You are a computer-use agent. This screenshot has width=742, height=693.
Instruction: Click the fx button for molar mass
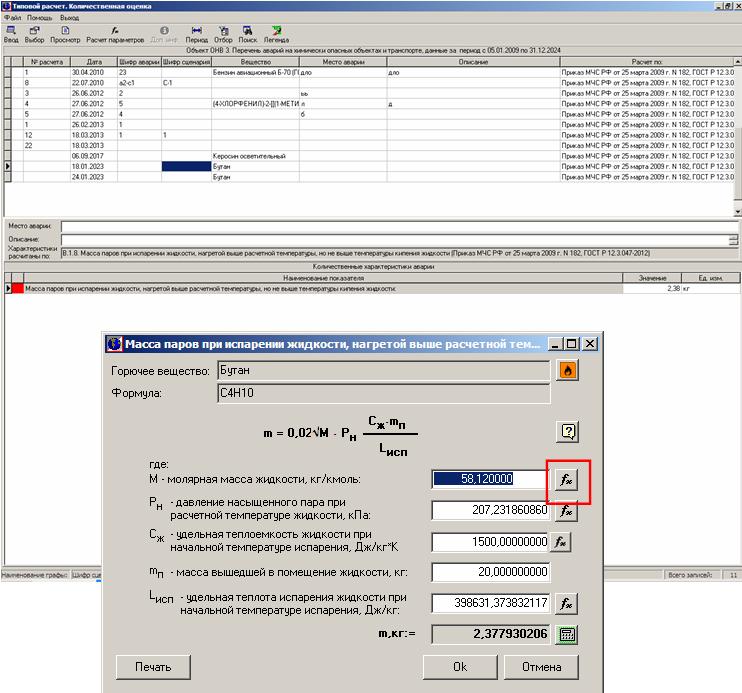(565, 479)
